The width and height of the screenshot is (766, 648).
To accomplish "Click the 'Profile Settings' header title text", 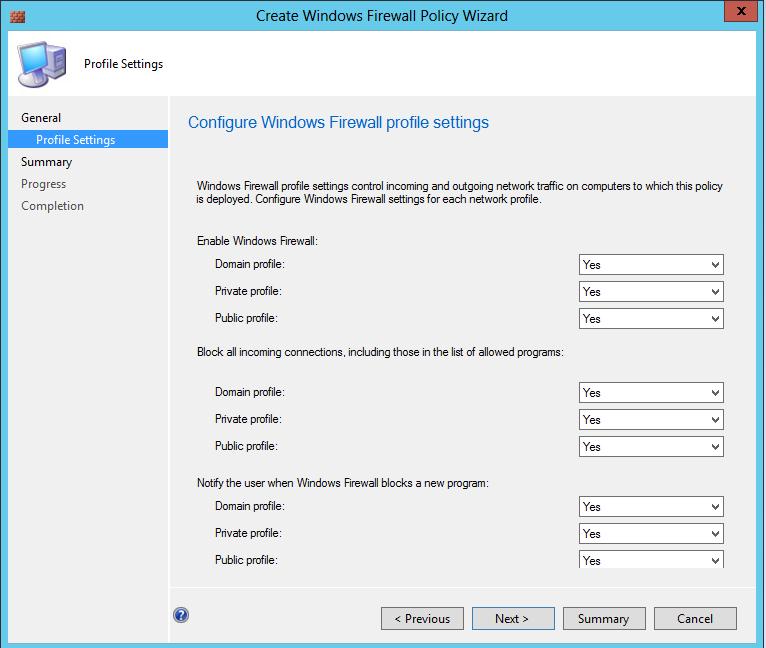I will tap(124, 64).
